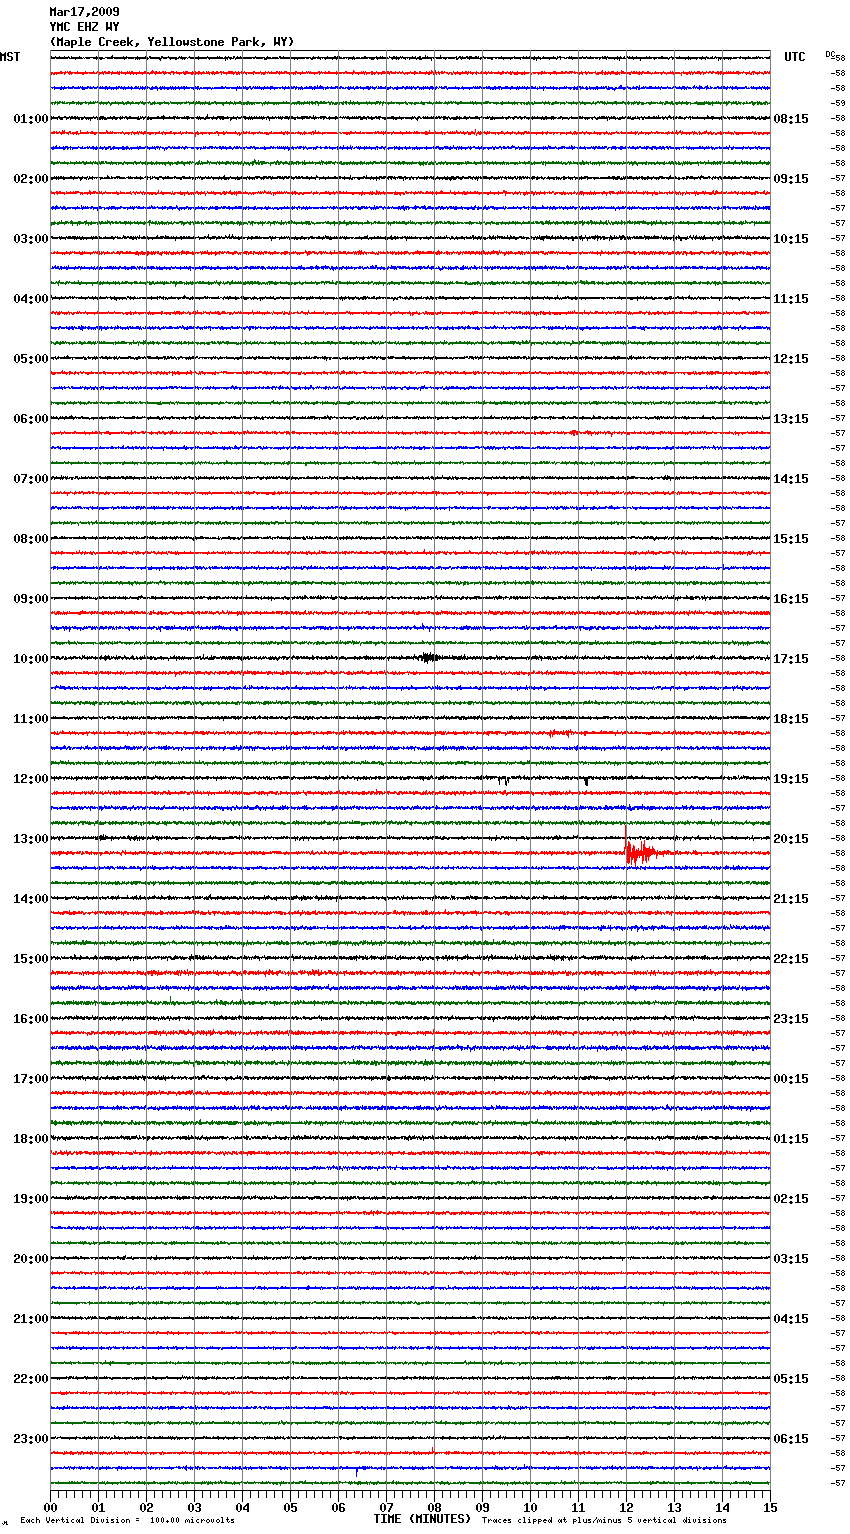Select the "21:00" MST hour label
850x1534 pixels.
(x=31, y=1319)
